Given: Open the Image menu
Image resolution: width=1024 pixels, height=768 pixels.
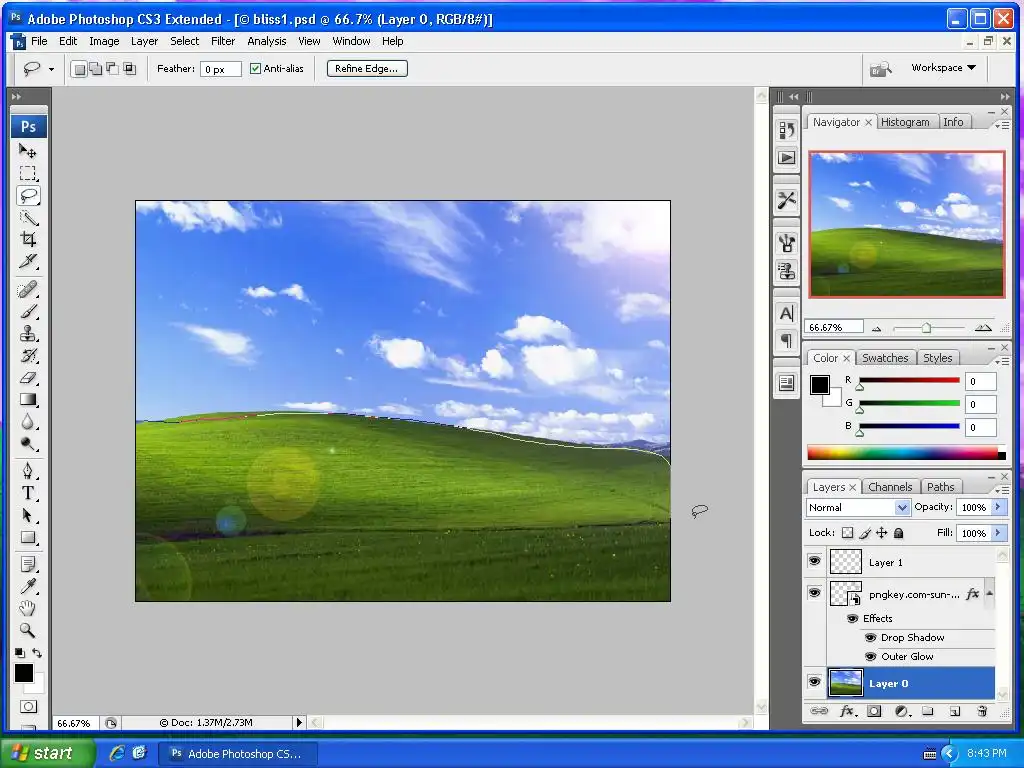Looking at the screenshot, I should [104, 41].
